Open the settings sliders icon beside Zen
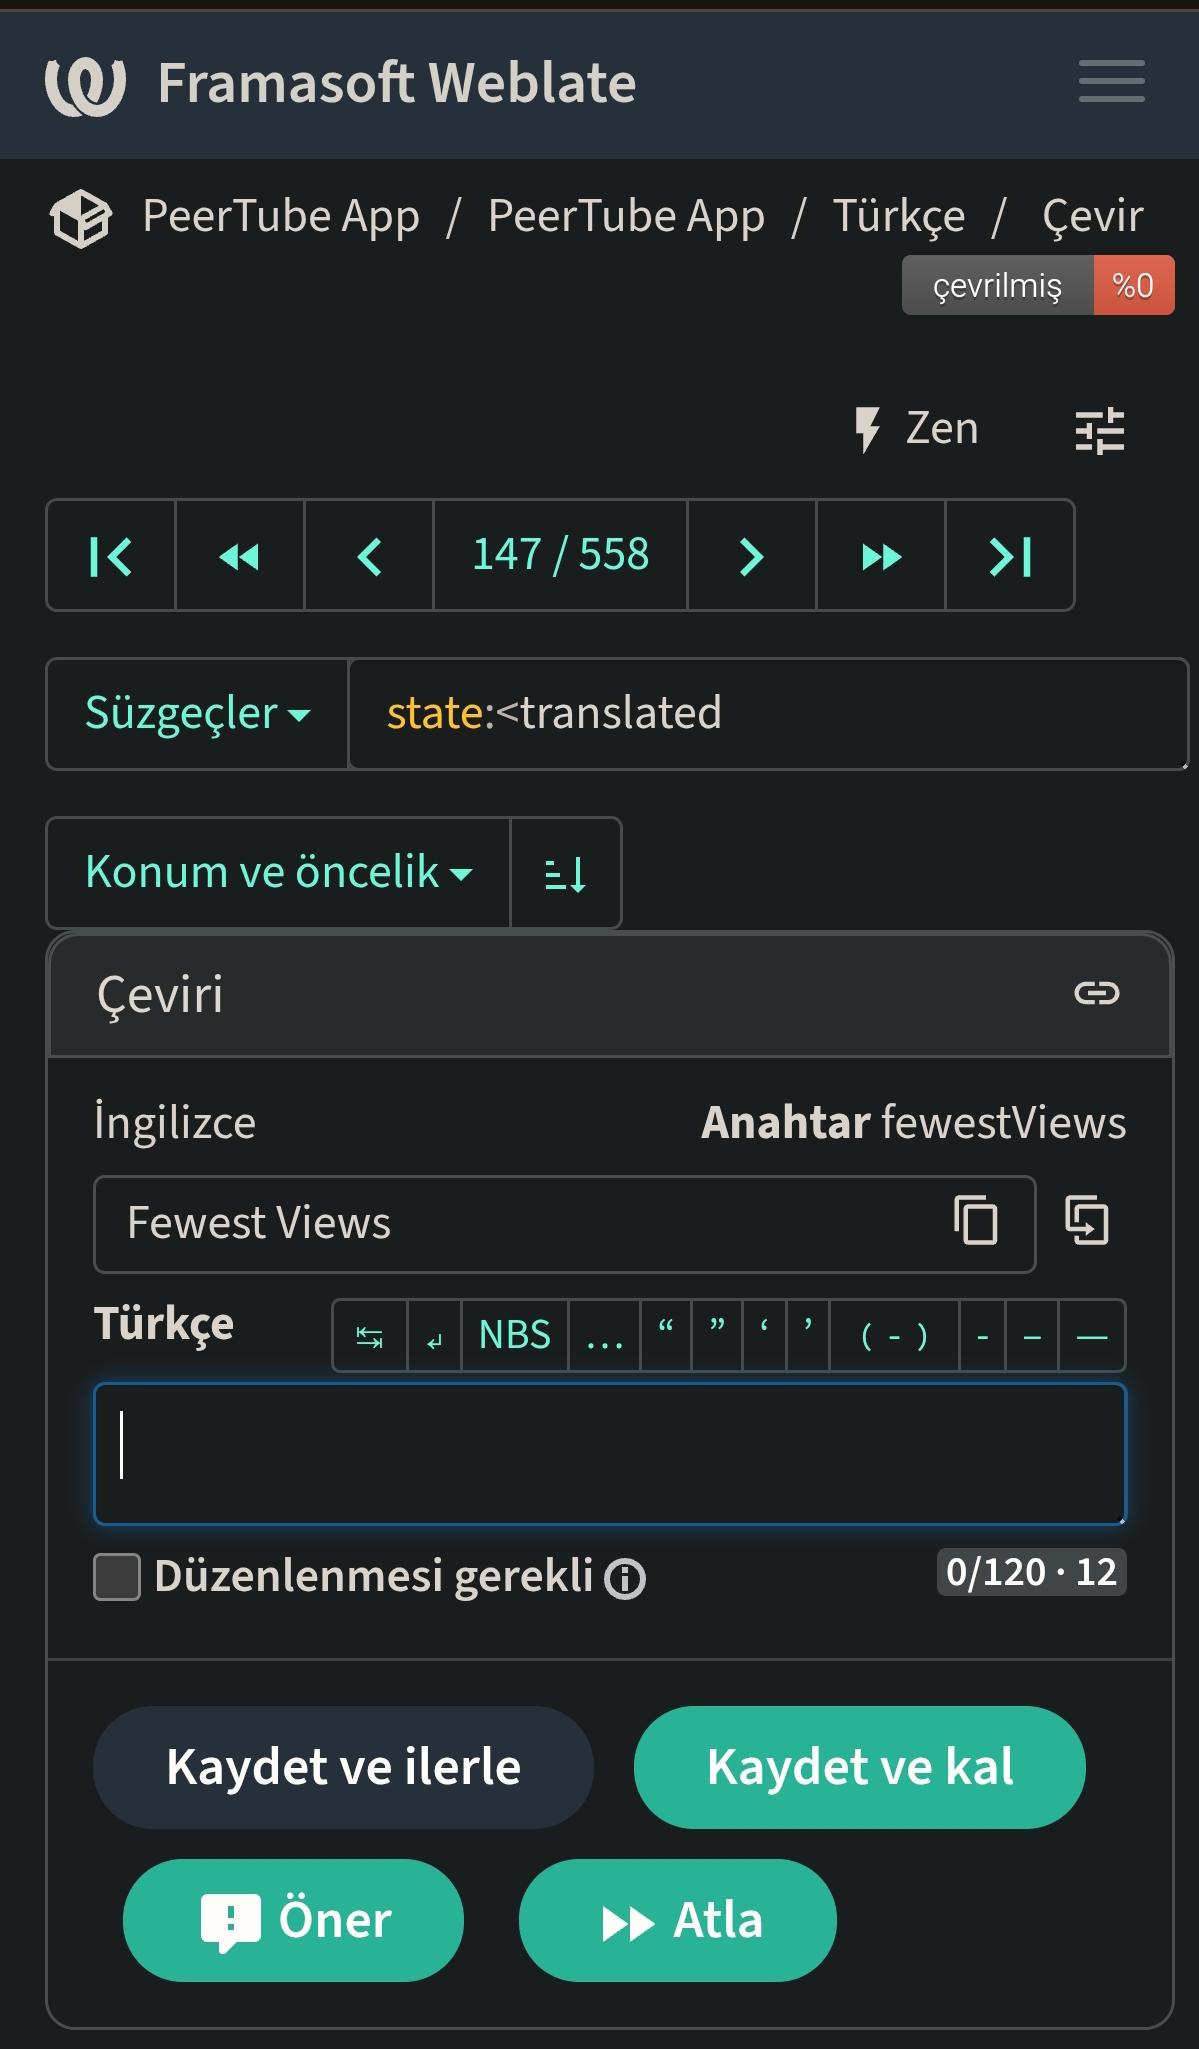 coord(1099,431)
